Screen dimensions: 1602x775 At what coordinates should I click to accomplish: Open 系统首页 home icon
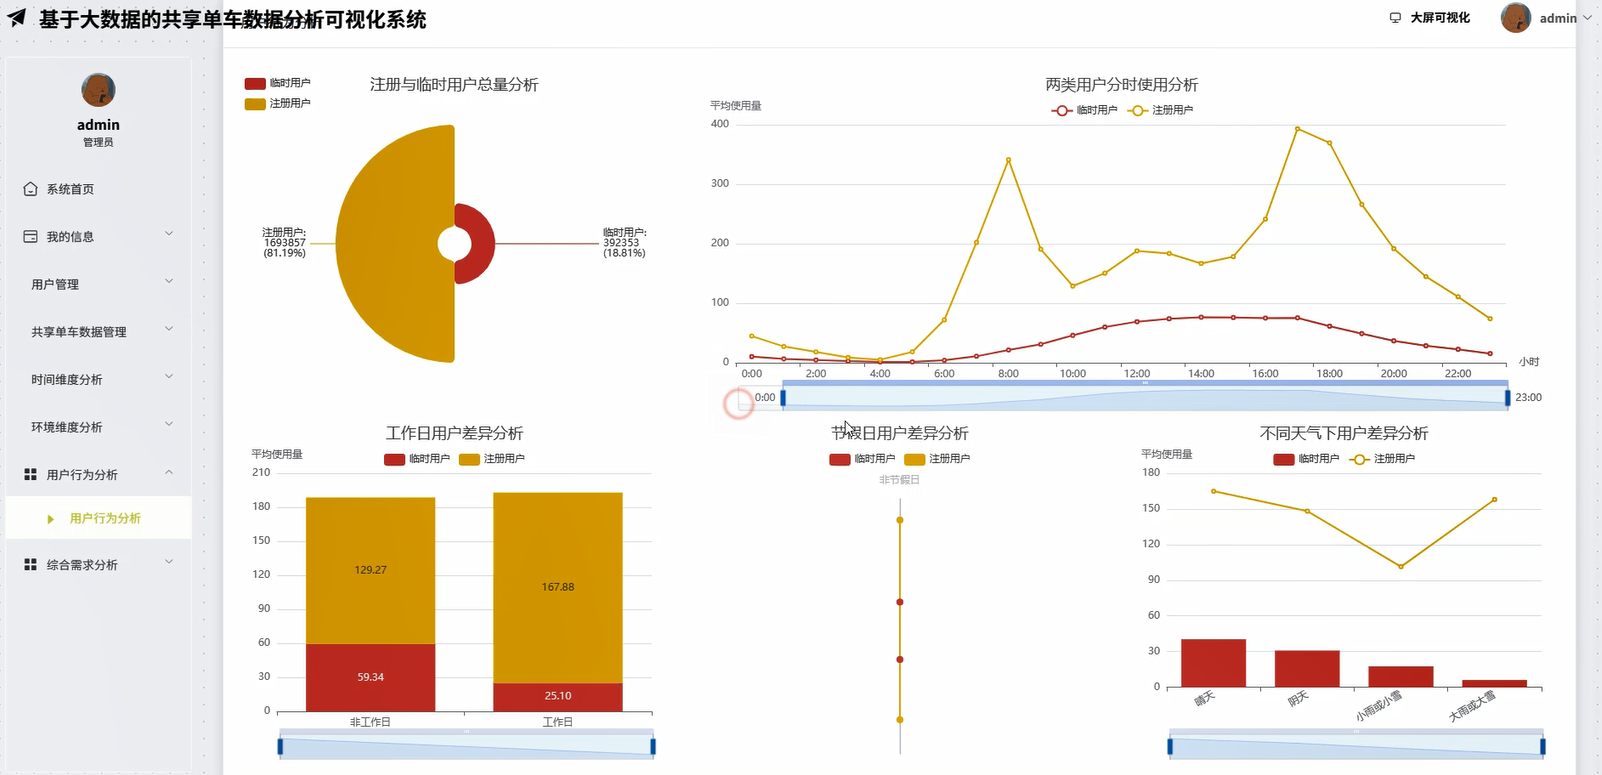point(30,189)
